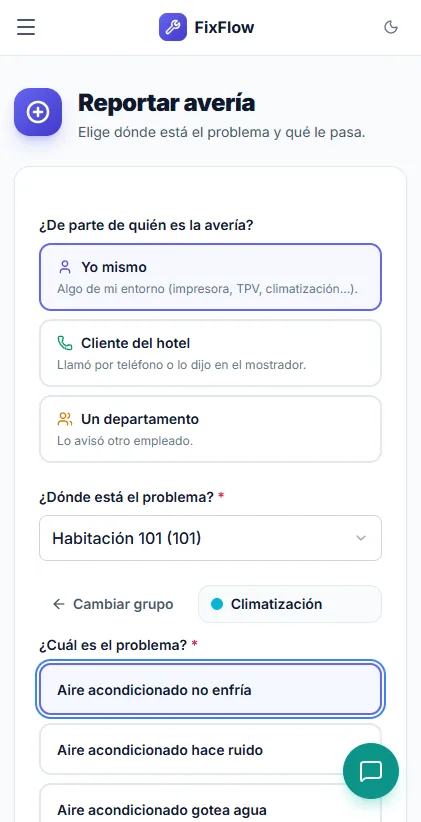Image resolution: width=421 pixels, height=822 pixels.
Task: Click the Climatización group chip
Action: click(x=289, y=604)
